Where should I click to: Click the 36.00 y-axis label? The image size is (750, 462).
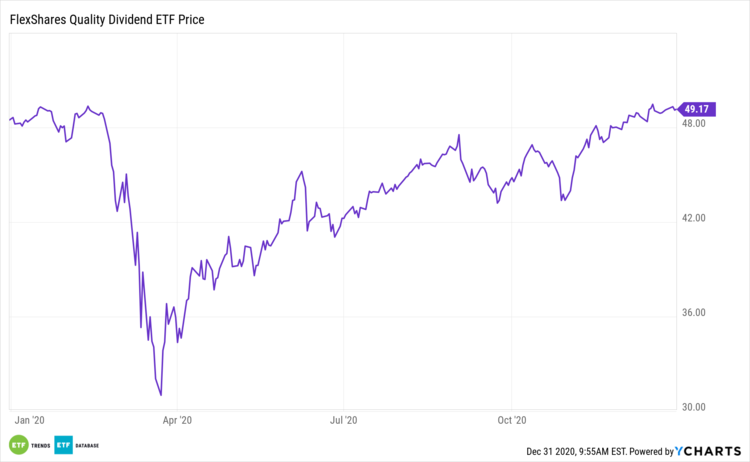coord(694,313)
